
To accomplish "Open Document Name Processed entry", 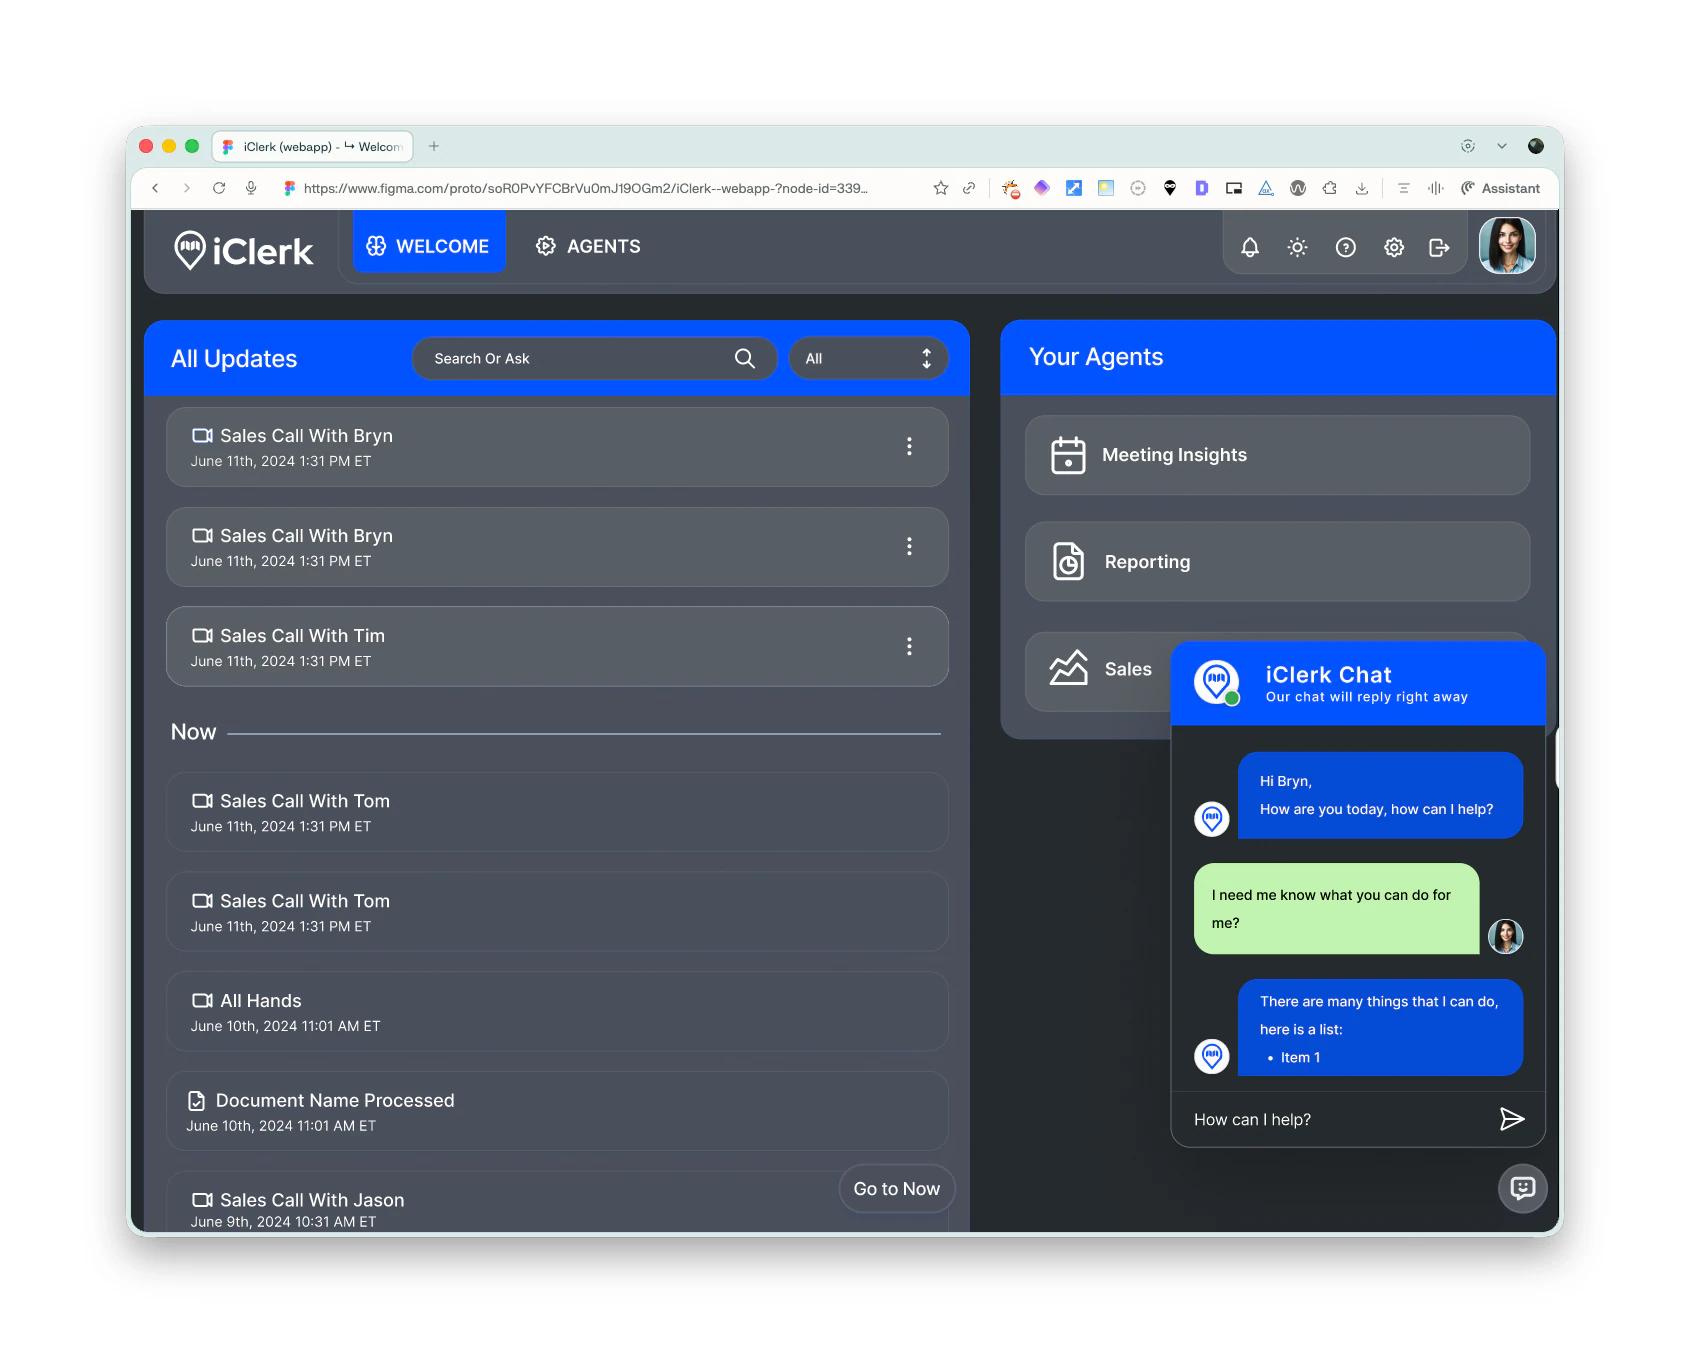I will (x=557, y=1111).
